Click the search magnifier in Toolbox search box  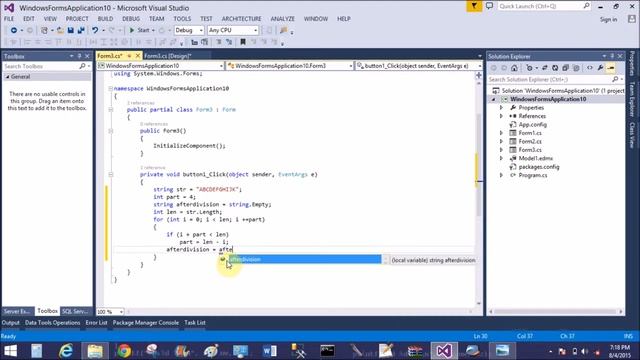tap(82, 66)
